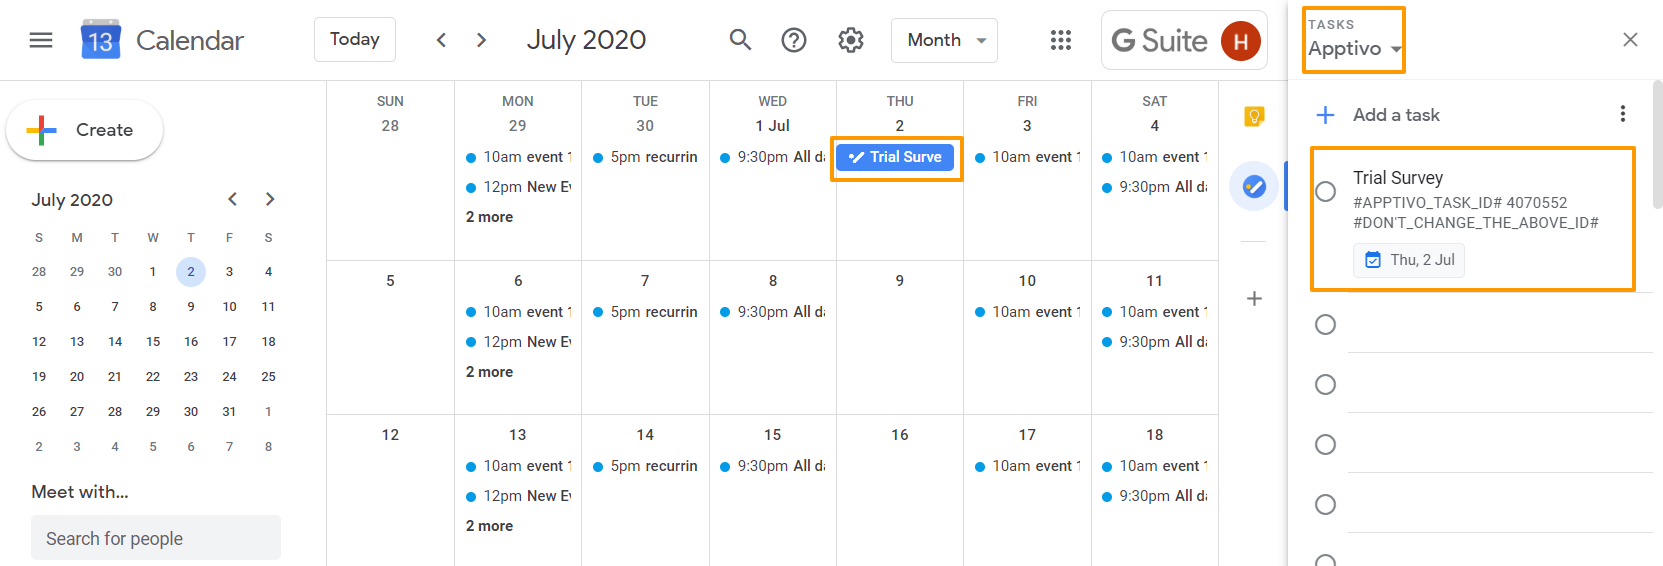Click the get add-ons plus icon
The height and width of the screenshot is (566, 1663).
(x=1254, y=298)
